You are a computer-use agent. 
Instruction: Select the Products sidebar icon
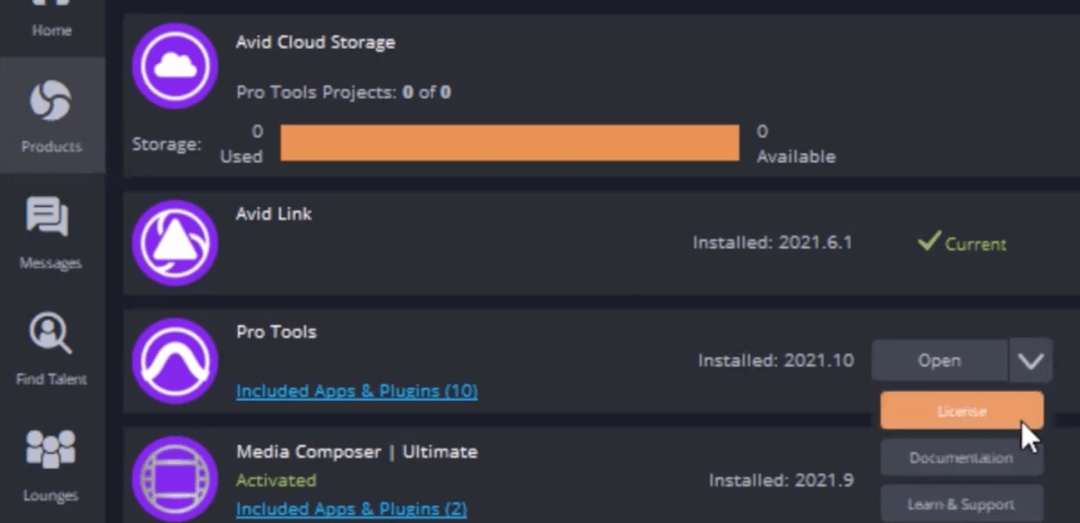[51, 115]
